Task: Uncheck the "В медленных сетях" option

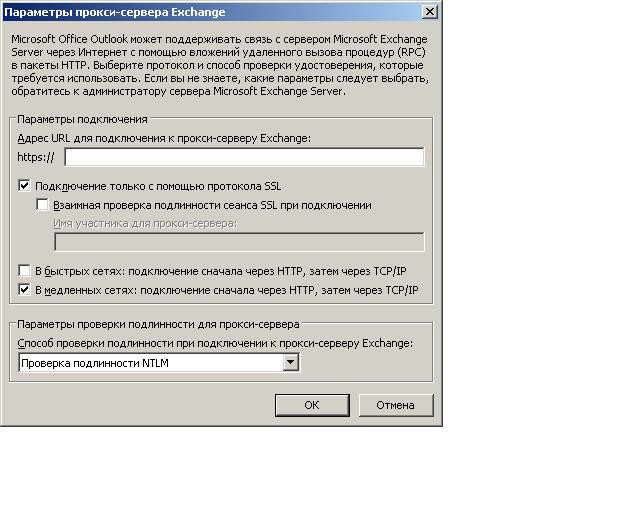Action: [x=25, y=290]
